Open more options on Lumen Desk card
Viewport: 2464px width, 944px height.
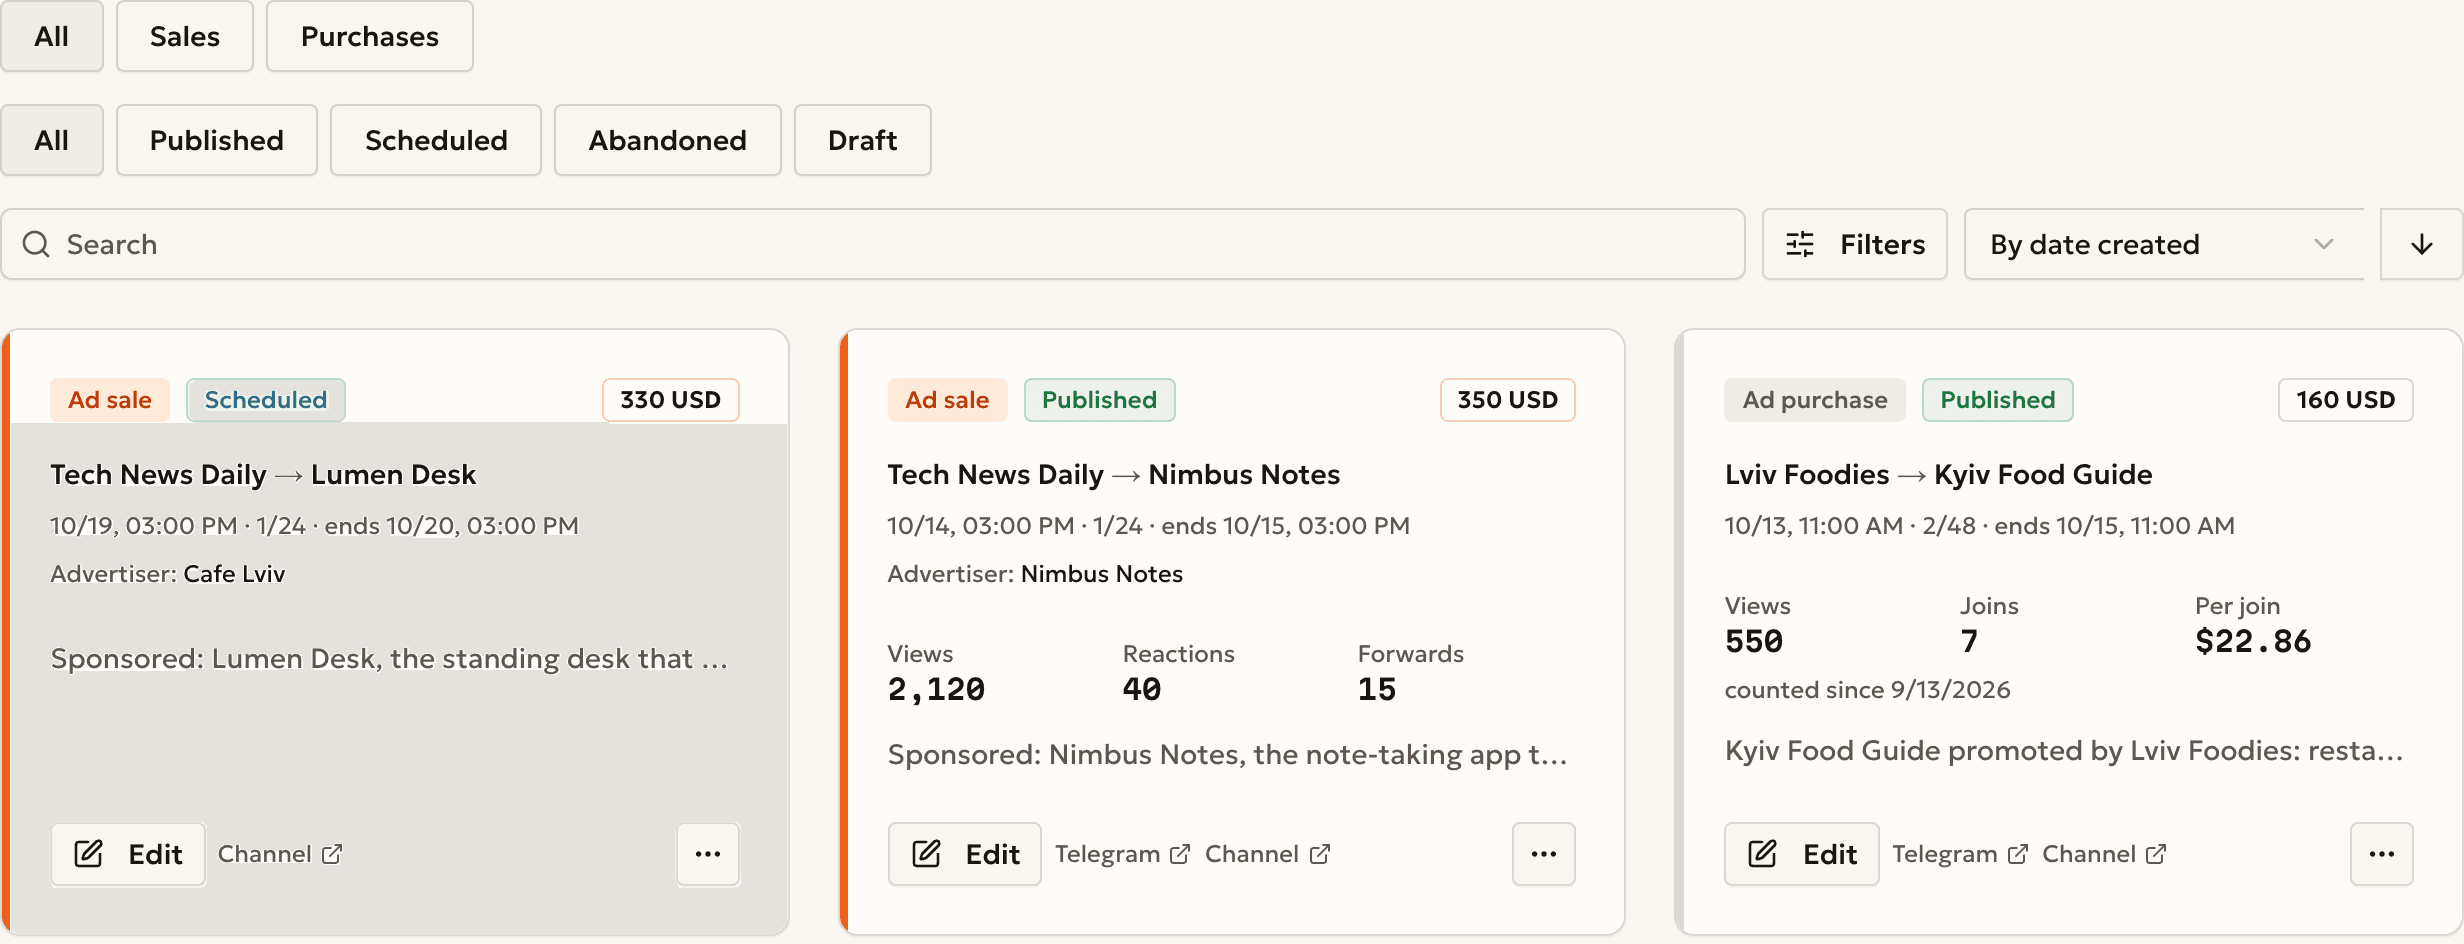pos(708,854)
